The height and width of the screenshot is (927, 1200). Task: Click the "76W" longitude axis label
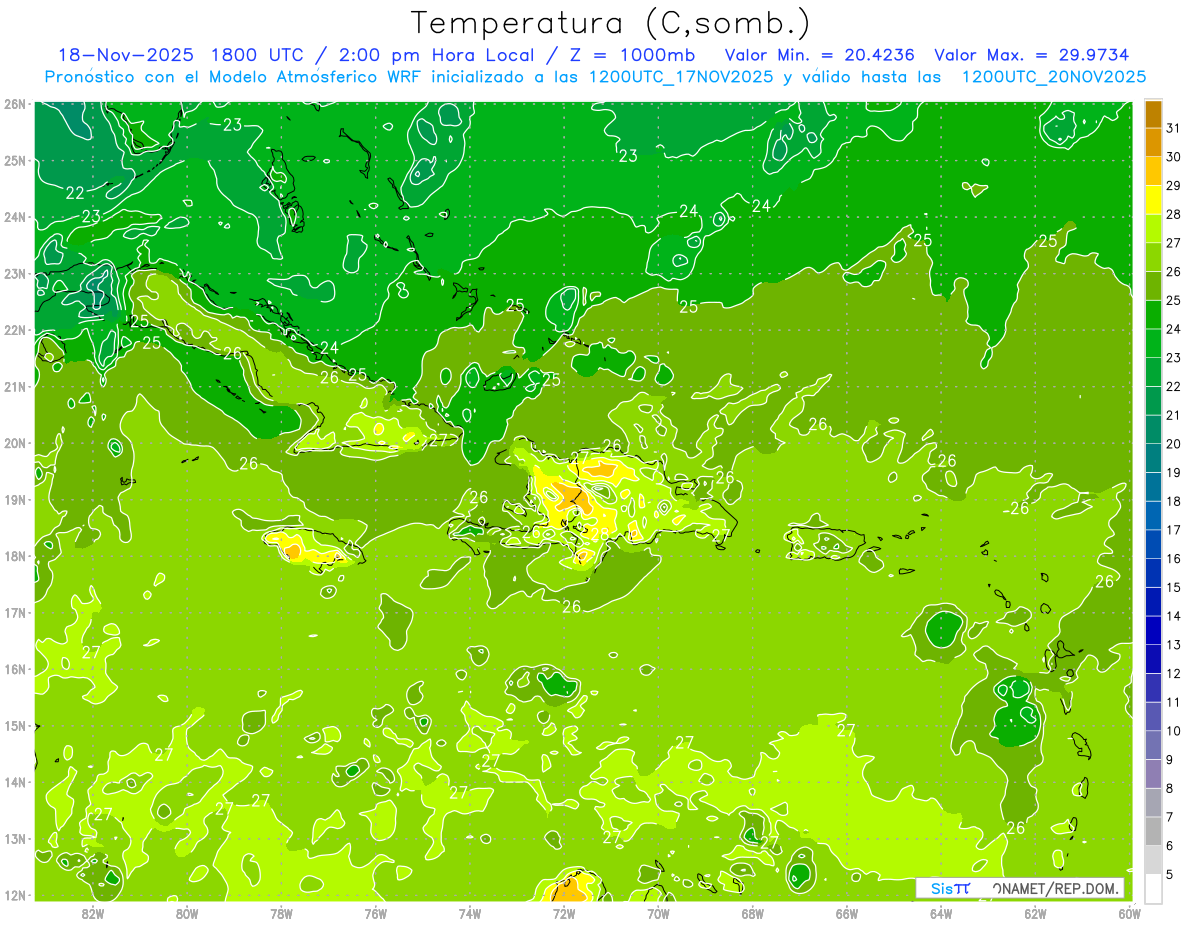click(x=375, y=913)
